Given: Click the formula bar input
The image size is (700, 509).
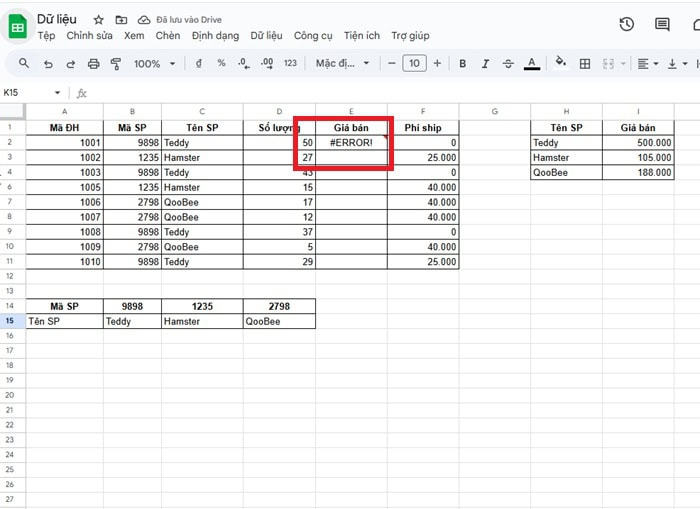Looking at the screenshot, I should tap(393, 93).
